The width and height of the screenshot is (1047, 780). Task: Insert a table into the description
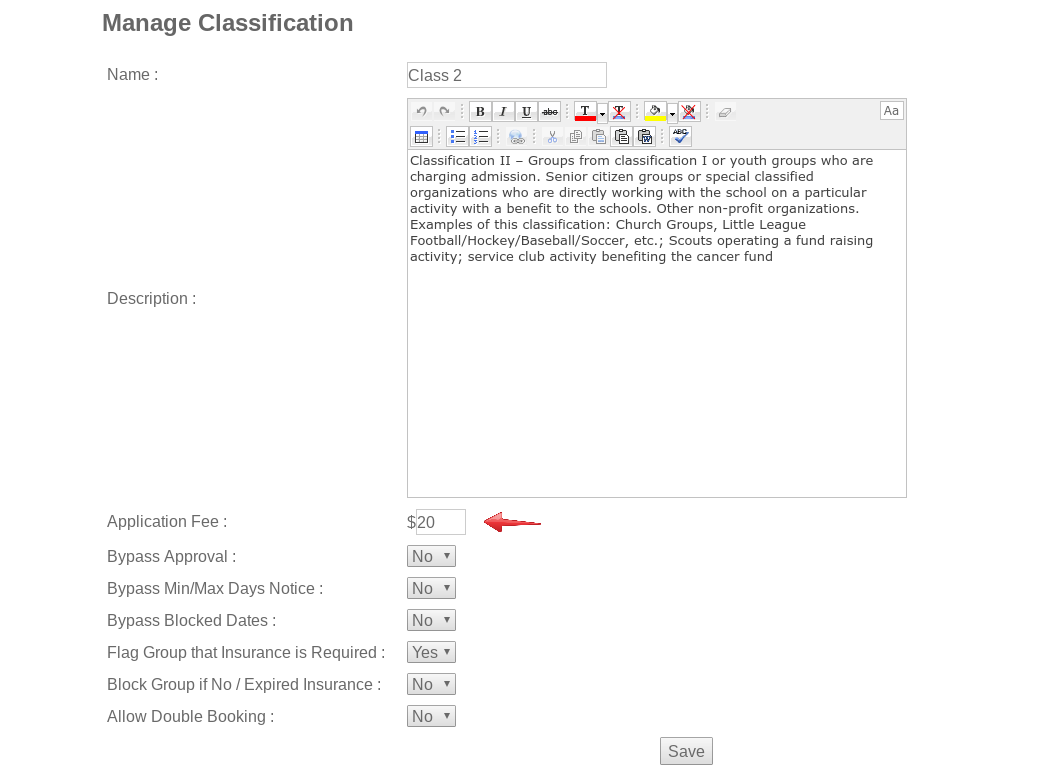click(x=421, y=136)
